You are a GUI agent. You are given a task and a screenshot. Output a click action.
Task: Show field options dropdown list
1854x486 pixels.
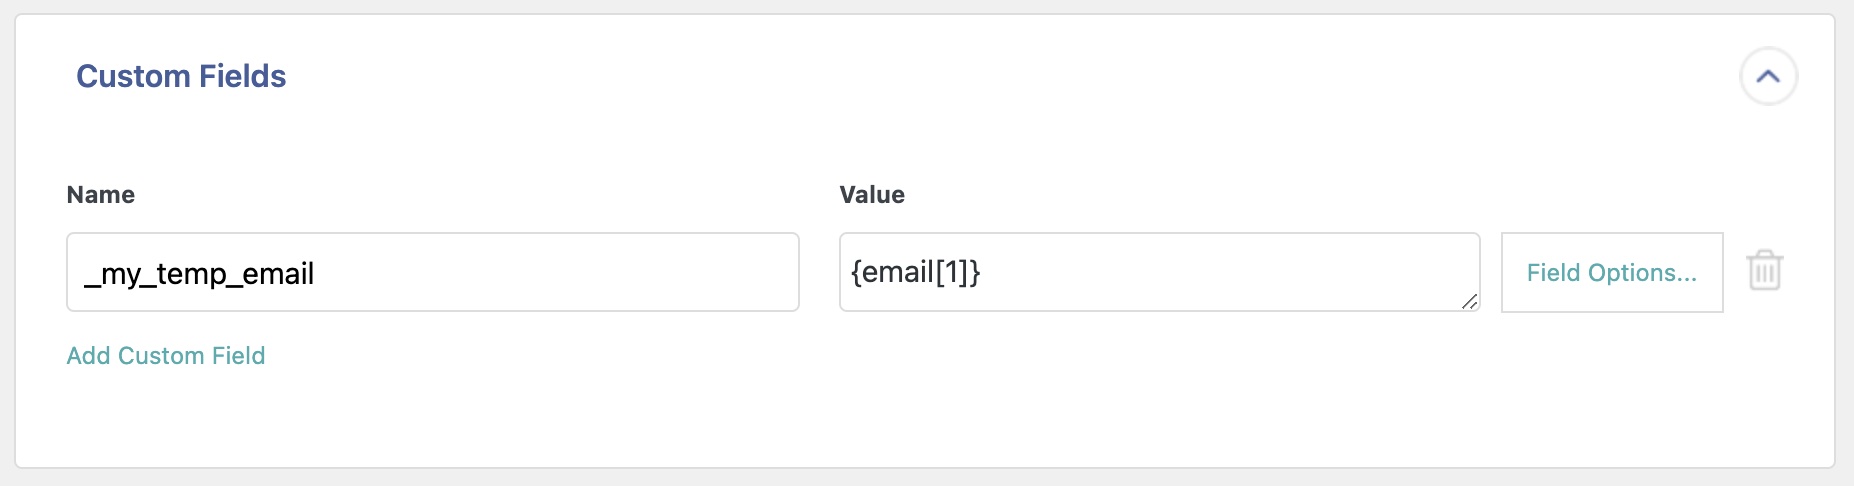(1611, 272)
